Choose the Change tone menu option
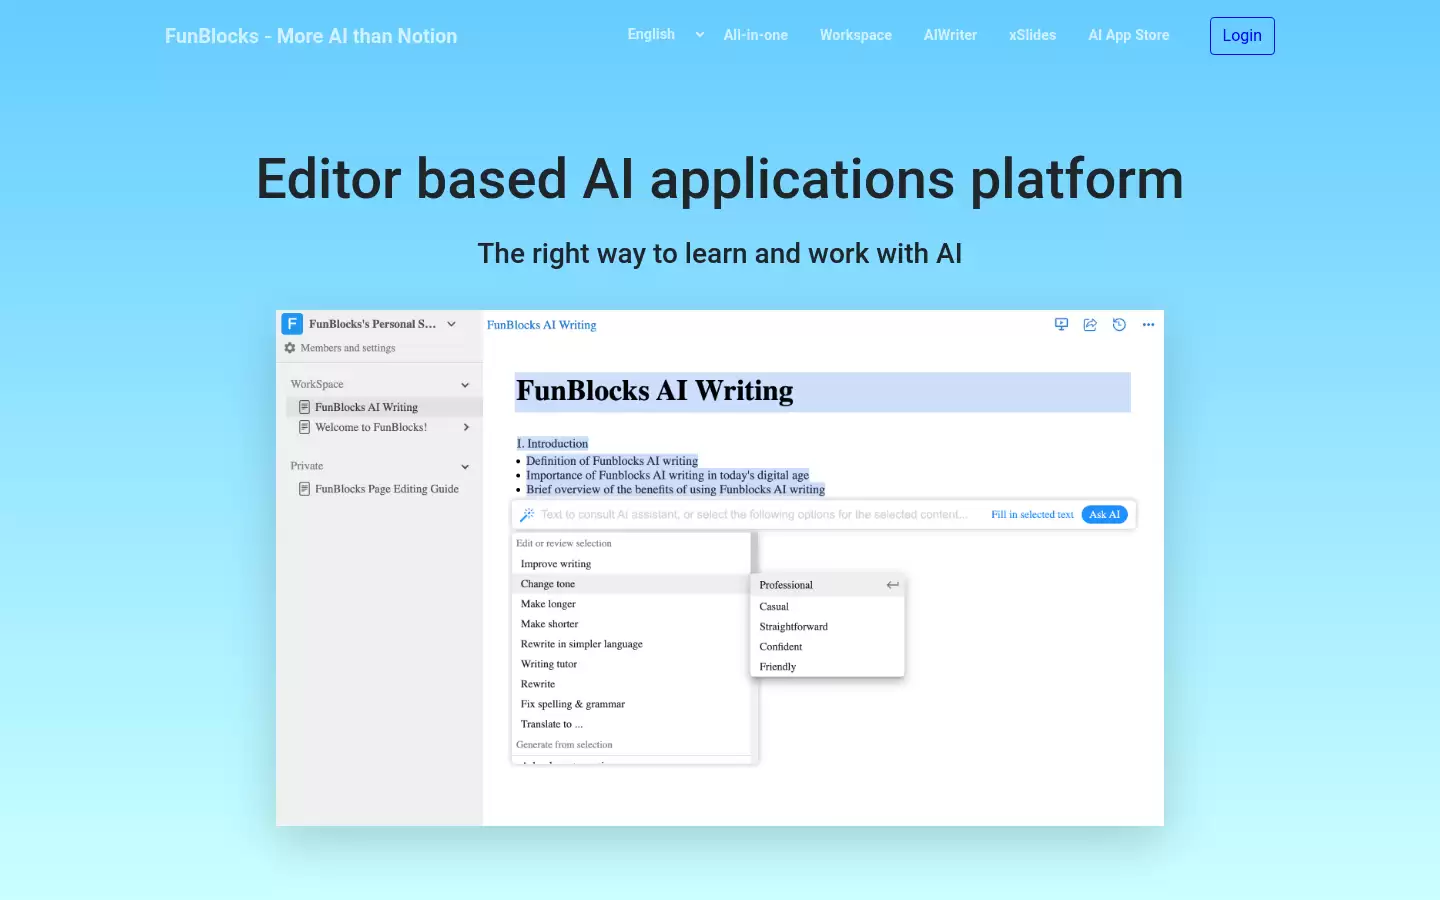 tap(631, 584)
